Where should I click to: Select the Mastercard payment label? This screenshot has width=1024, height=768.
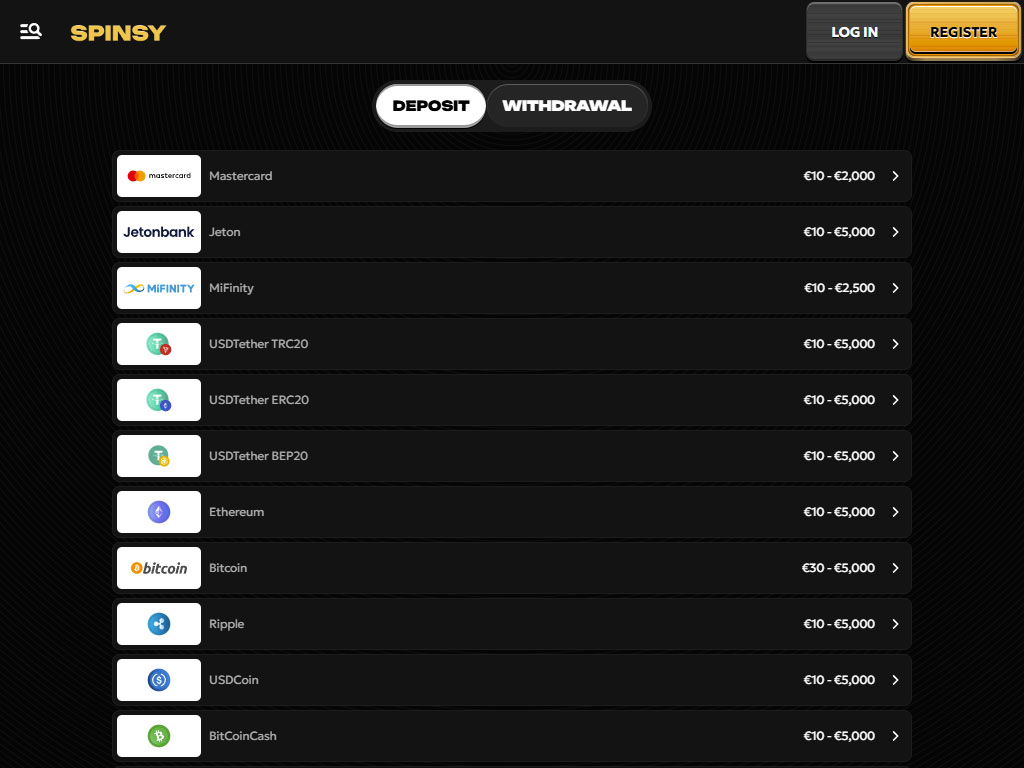(x=240, y=176)
